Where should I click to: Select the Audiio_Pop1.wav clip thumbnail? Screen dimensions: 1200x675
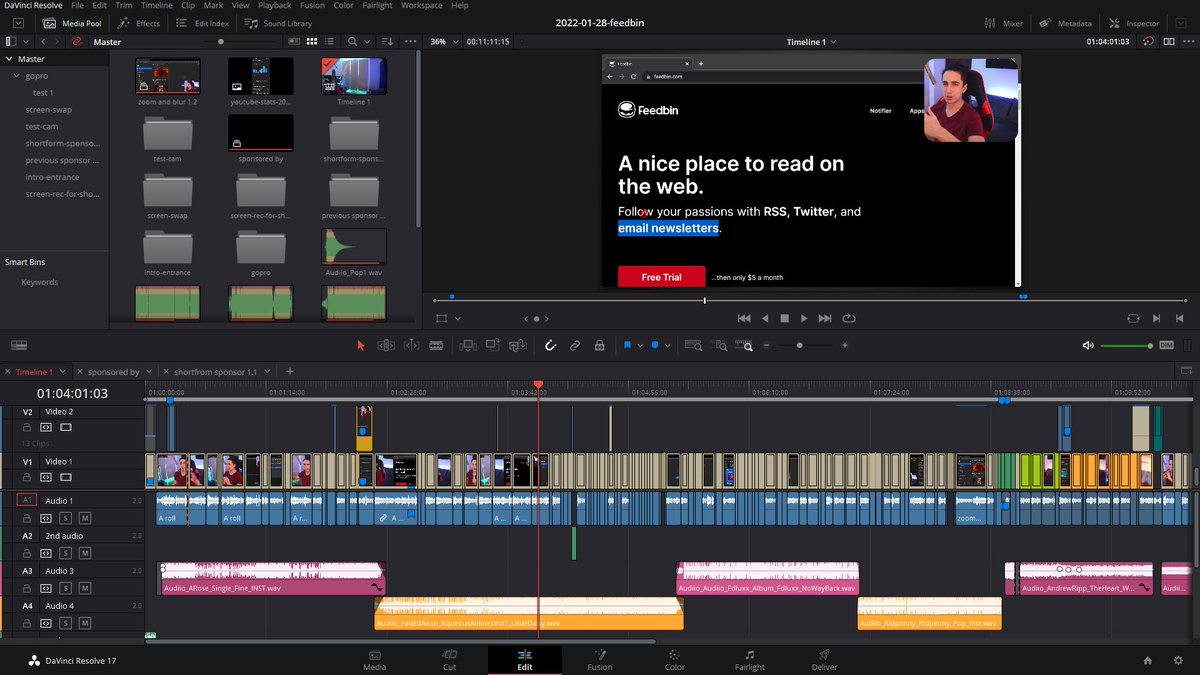coord(354,246)
